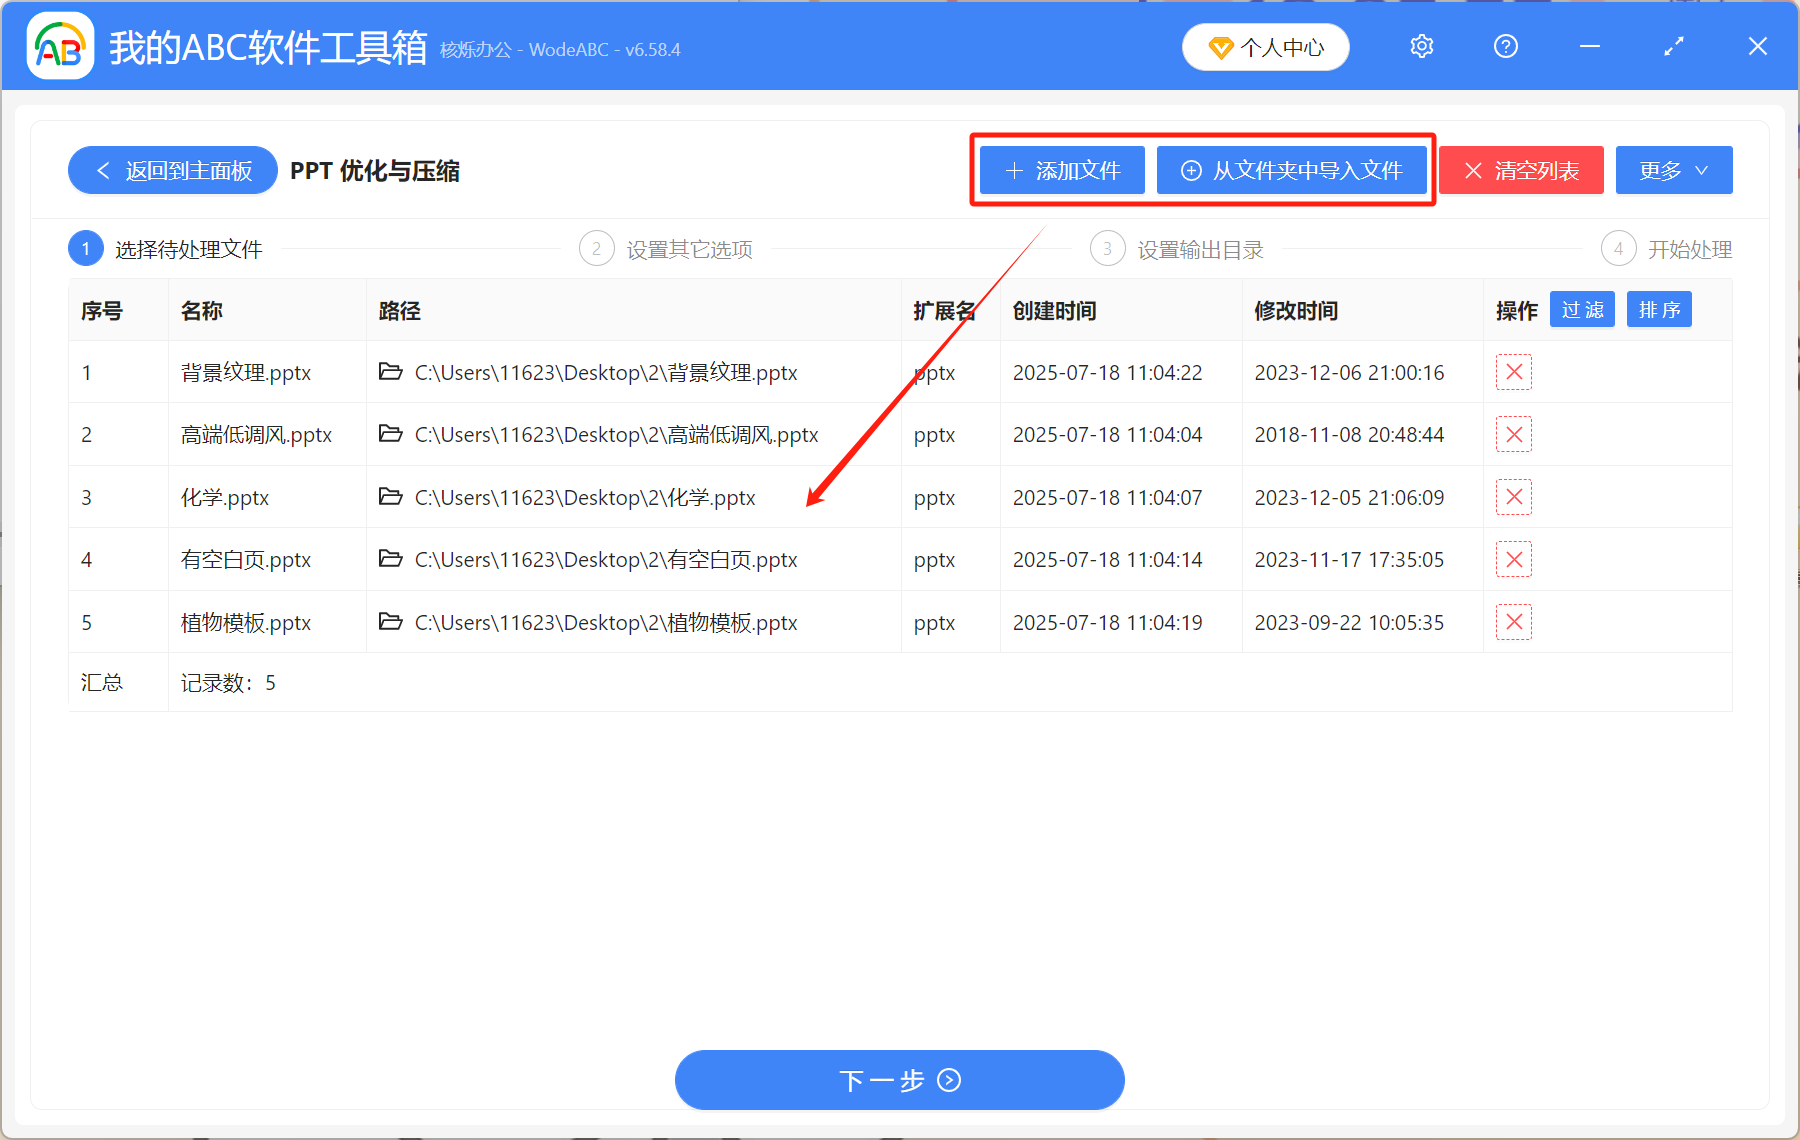Image resolution: width=1800 pixels, height=1140 pixels.
Task: Open the settings gear icon
Action: coord(1421,46)
